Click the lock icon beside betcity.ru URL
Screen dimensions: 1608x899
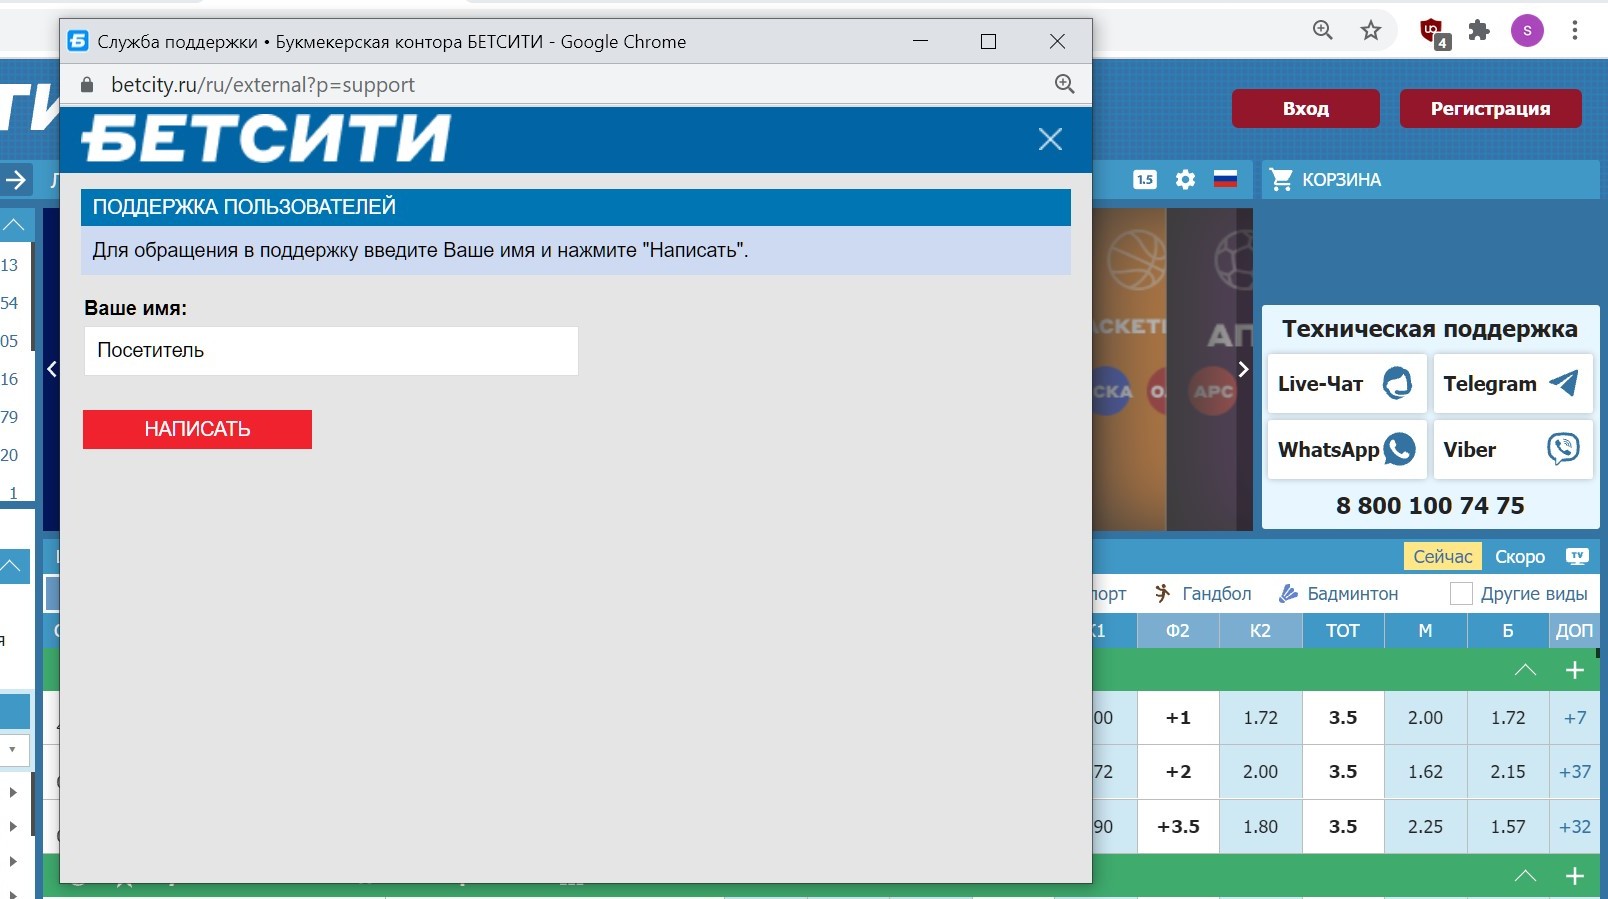pyautogui.click(x=87, y=85)
